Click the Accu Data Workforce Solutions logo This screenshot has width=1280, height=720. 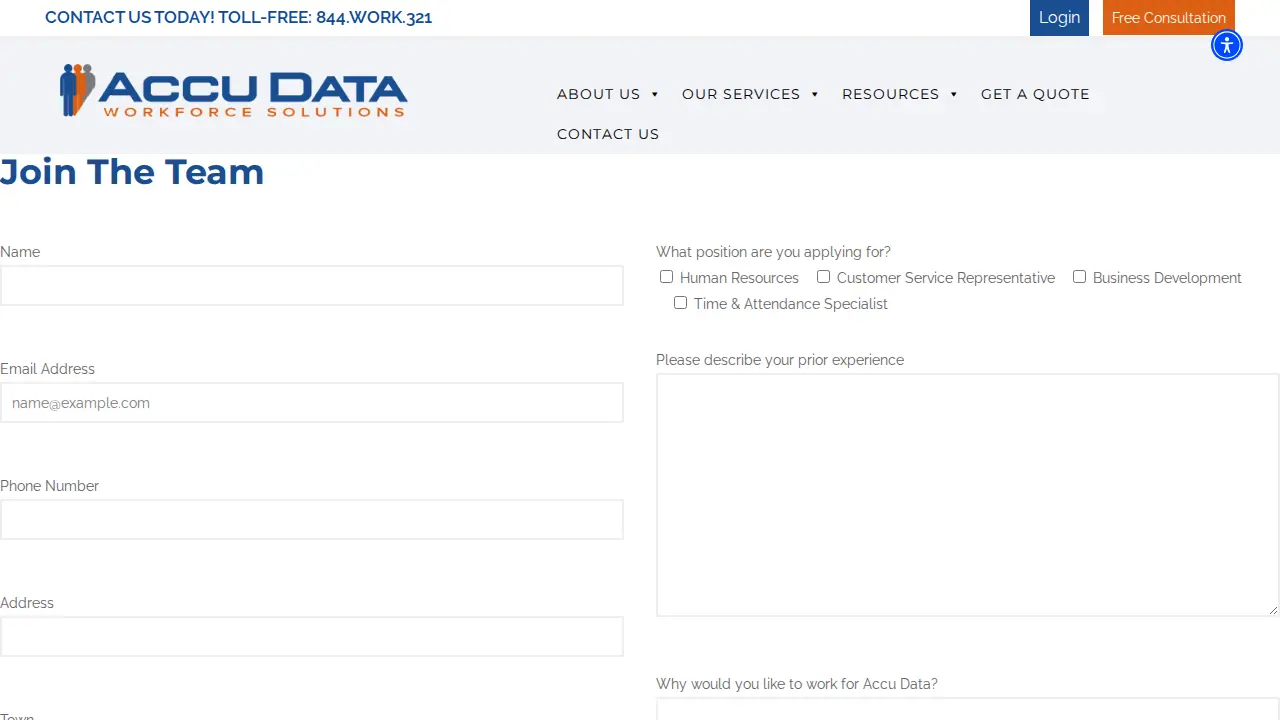click(x=234, y=91)
